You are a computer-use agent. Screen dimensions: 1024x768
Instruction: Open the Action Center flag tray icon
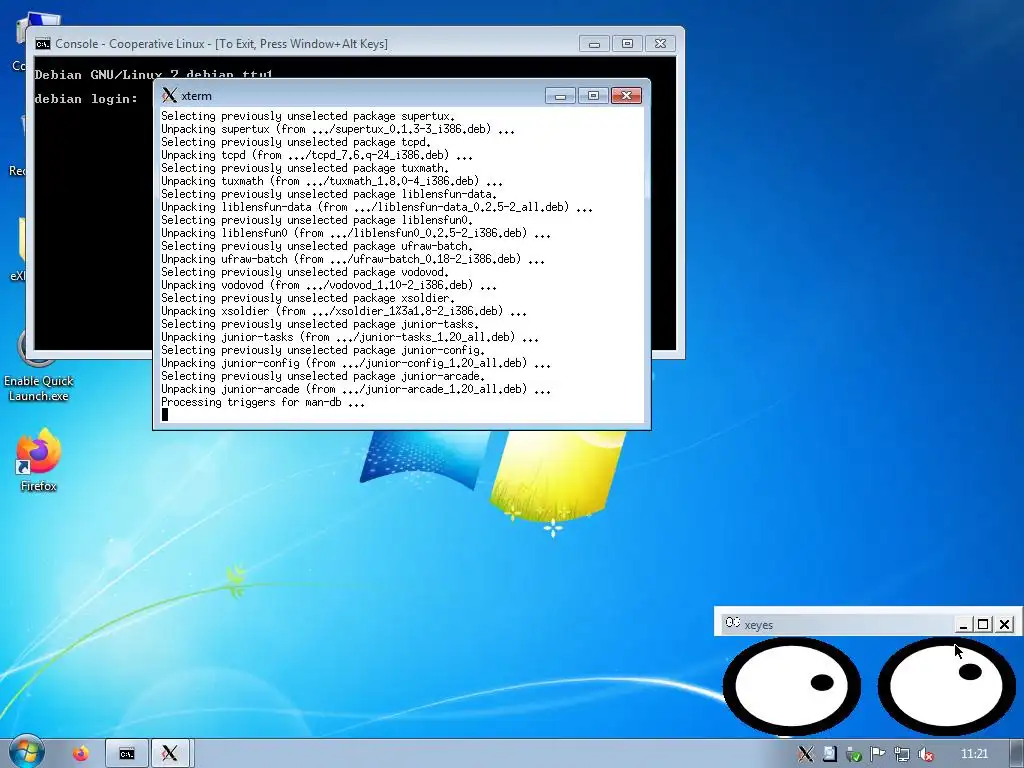pos(878,754)
